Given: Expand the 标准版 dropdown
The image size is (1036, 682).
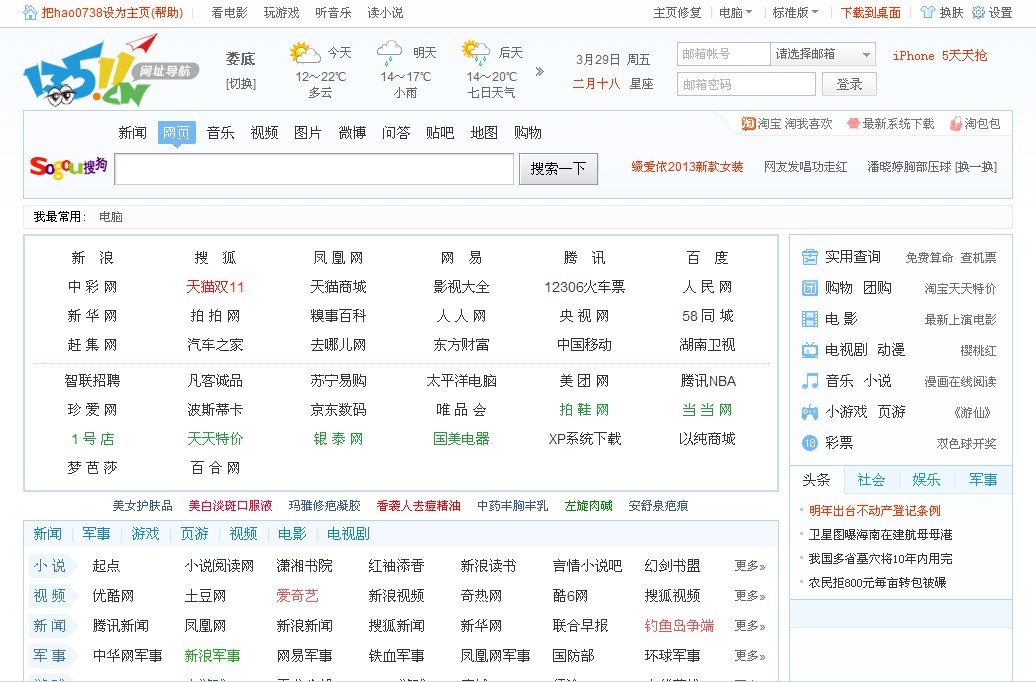Looking at the screenshot, I should (794, 14).
